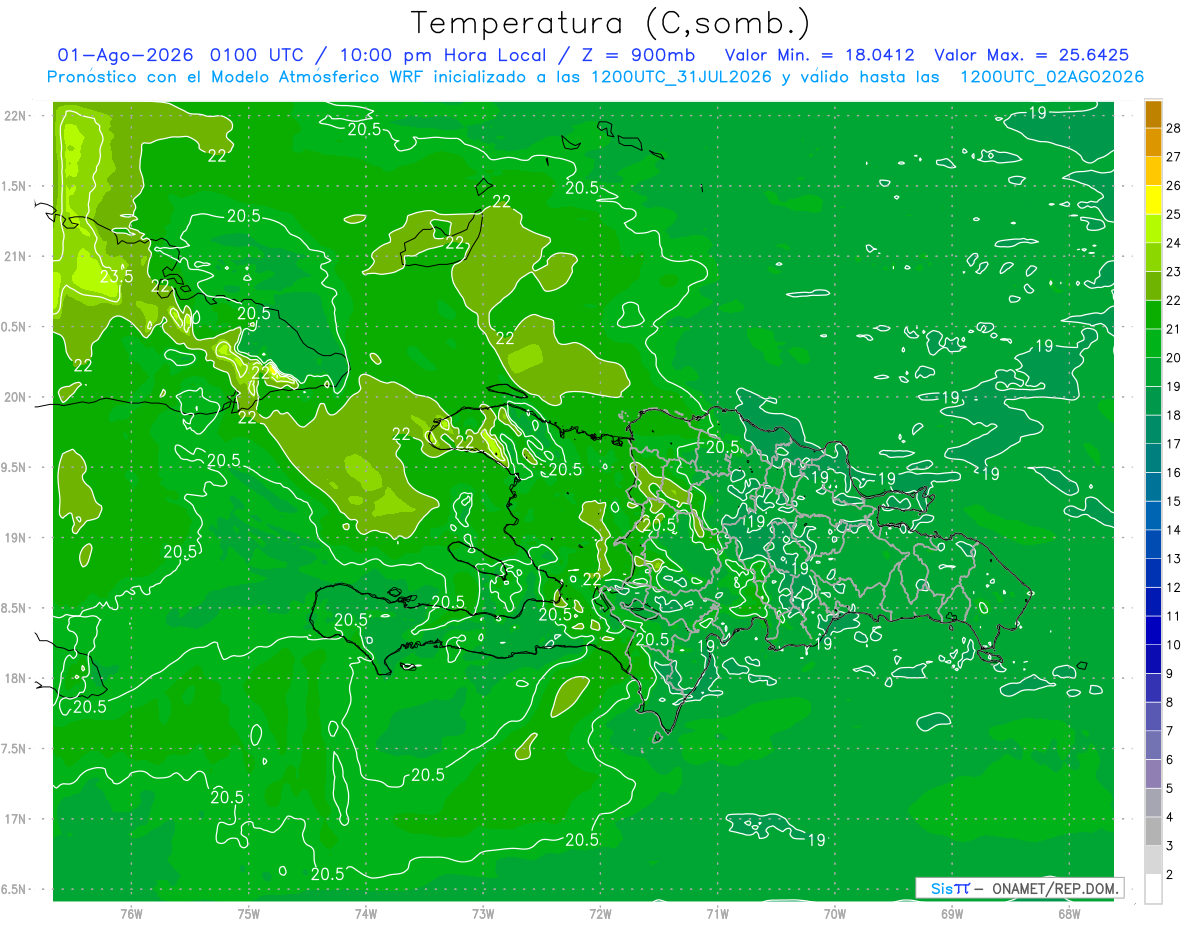This screenshot has height=927, width=1200.
Task: Click the '23.5' contour label over Cuba
Action: (x=115, y=276)
